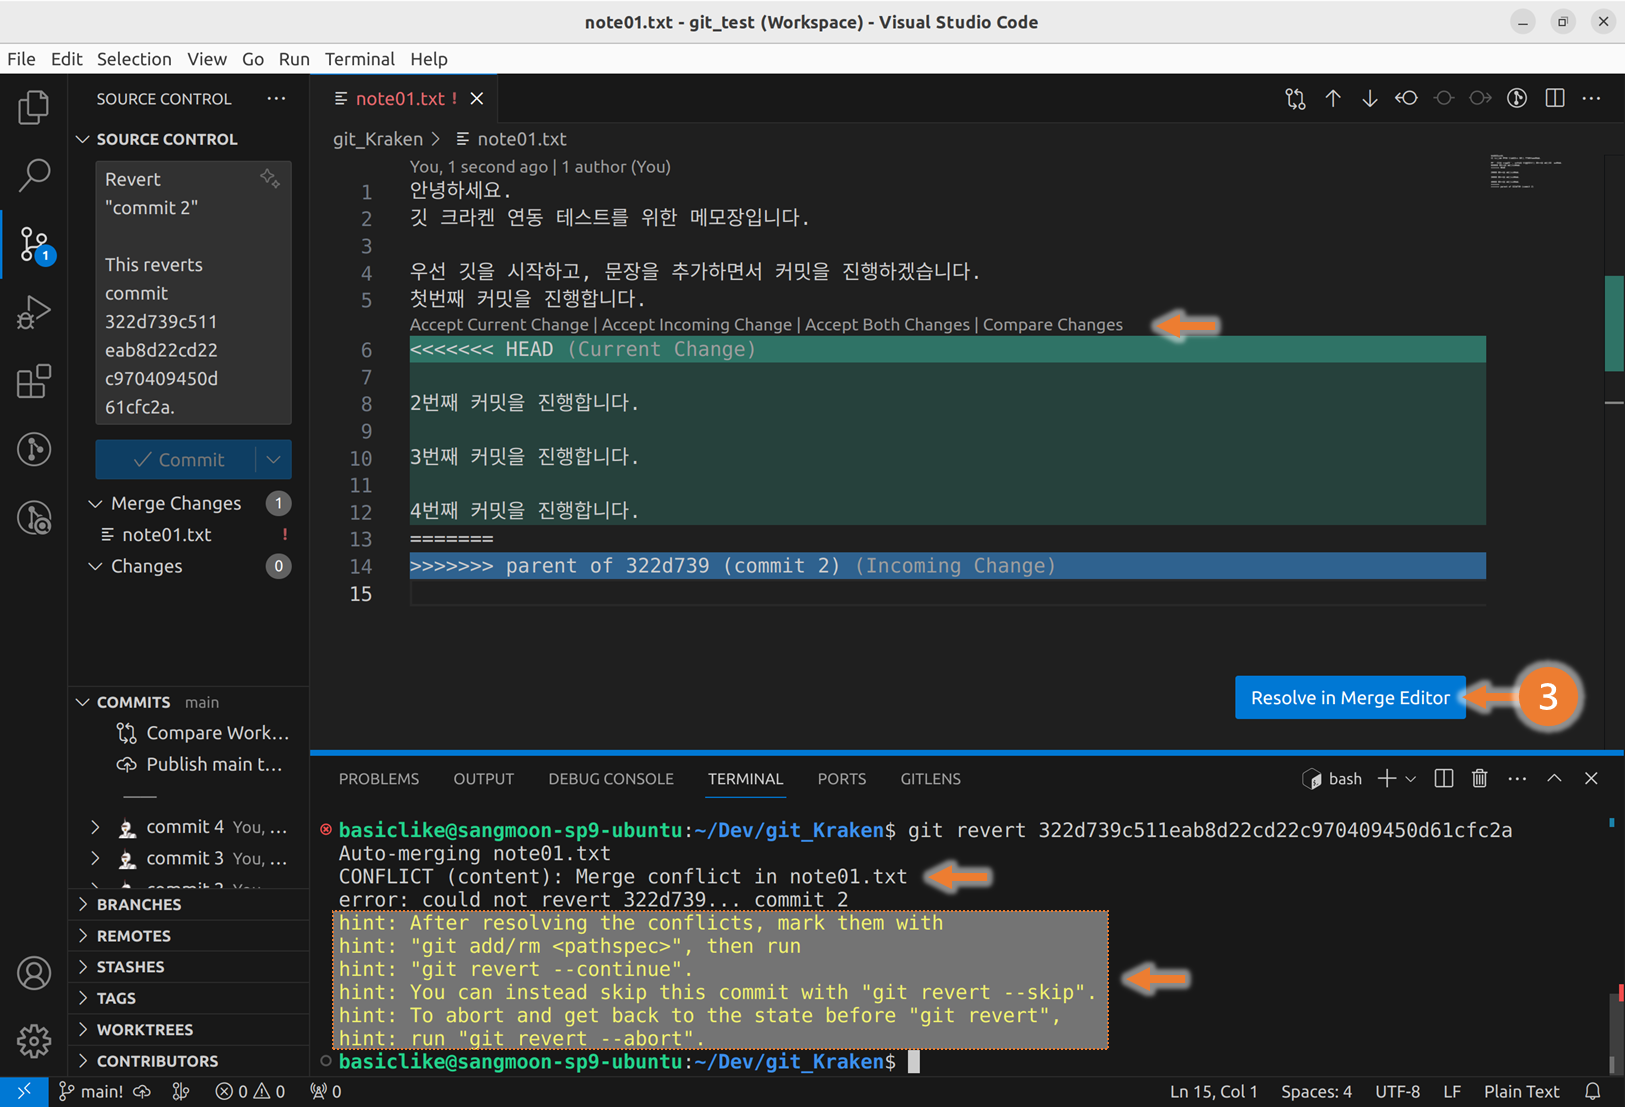
Task: Open the Search view in activity bar
Action: tap(34, 175)
